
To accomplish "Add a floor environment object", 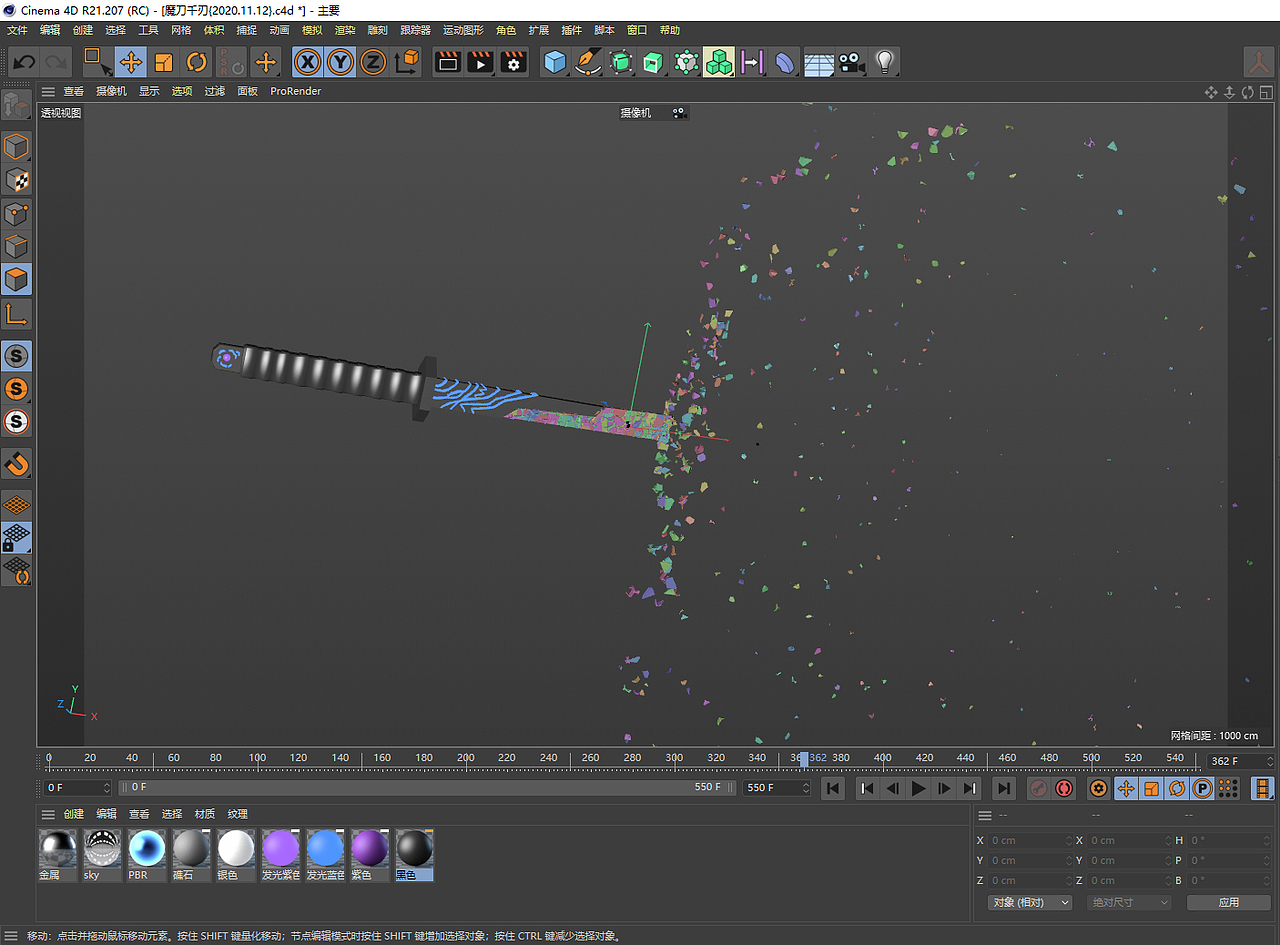I will coord(818,63).
